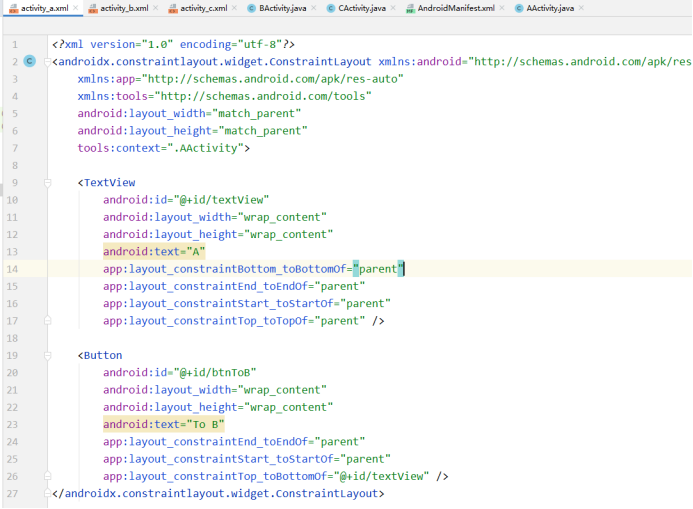Viewport: 693px width, 509px height.
Task: Click the tools:context ".AActivity" value
Action: click(x=206, y=148)
